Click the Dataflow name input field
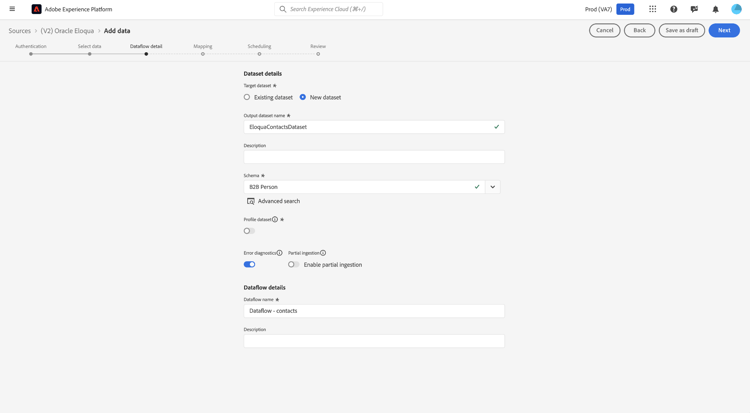The image size is (750, 413). click(374, 311)
